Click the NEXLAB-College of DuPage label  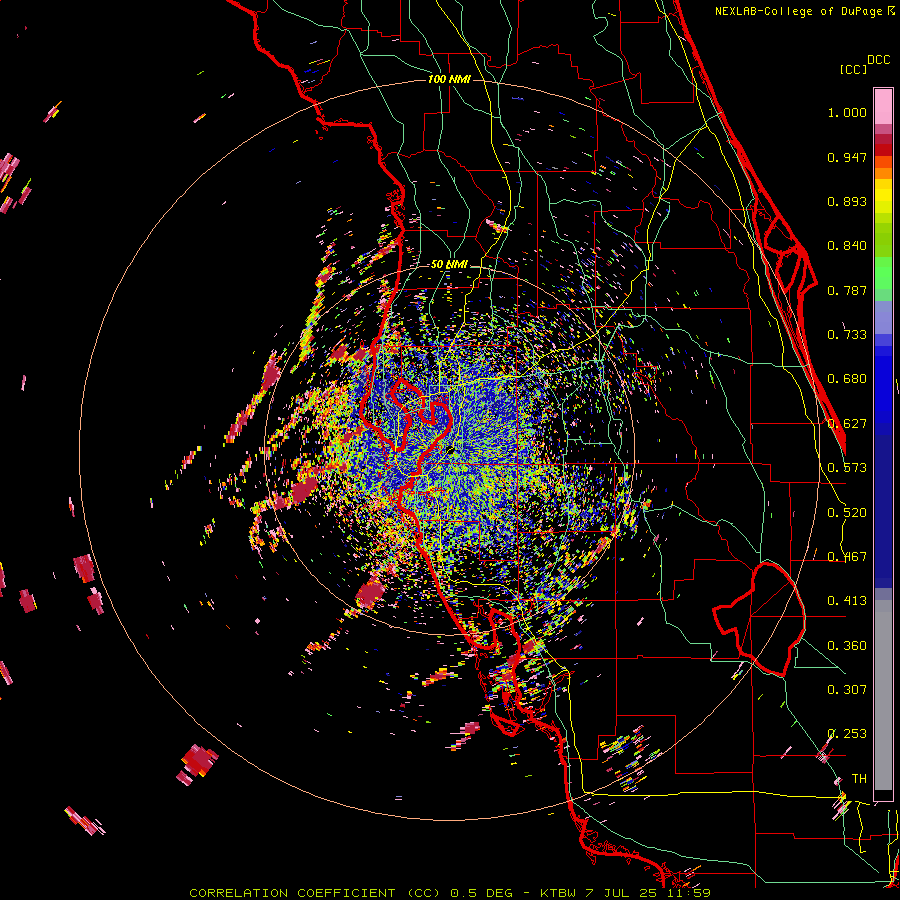(798, 11)
